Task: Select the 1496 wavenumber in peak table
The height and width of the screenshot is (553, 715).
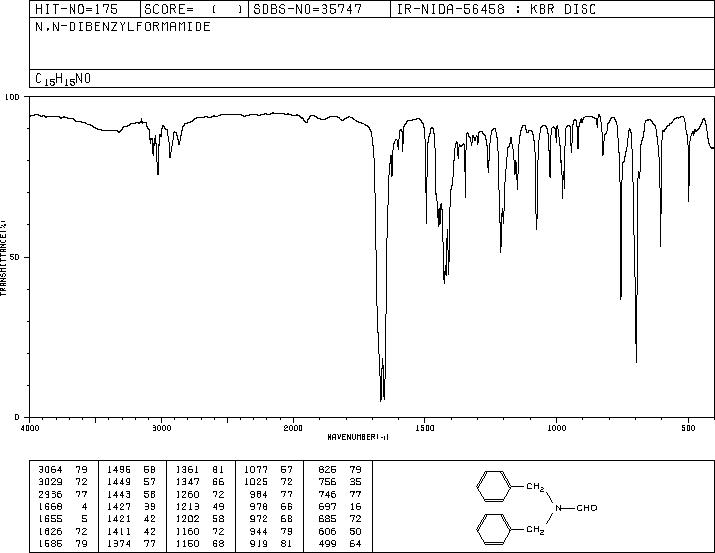Action: 119,470
